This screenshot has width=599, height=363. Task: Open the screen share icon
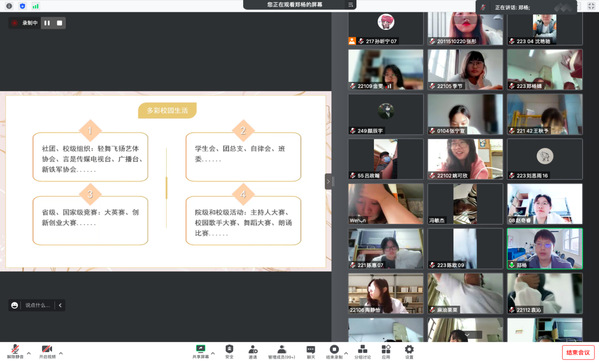point(201,351)
